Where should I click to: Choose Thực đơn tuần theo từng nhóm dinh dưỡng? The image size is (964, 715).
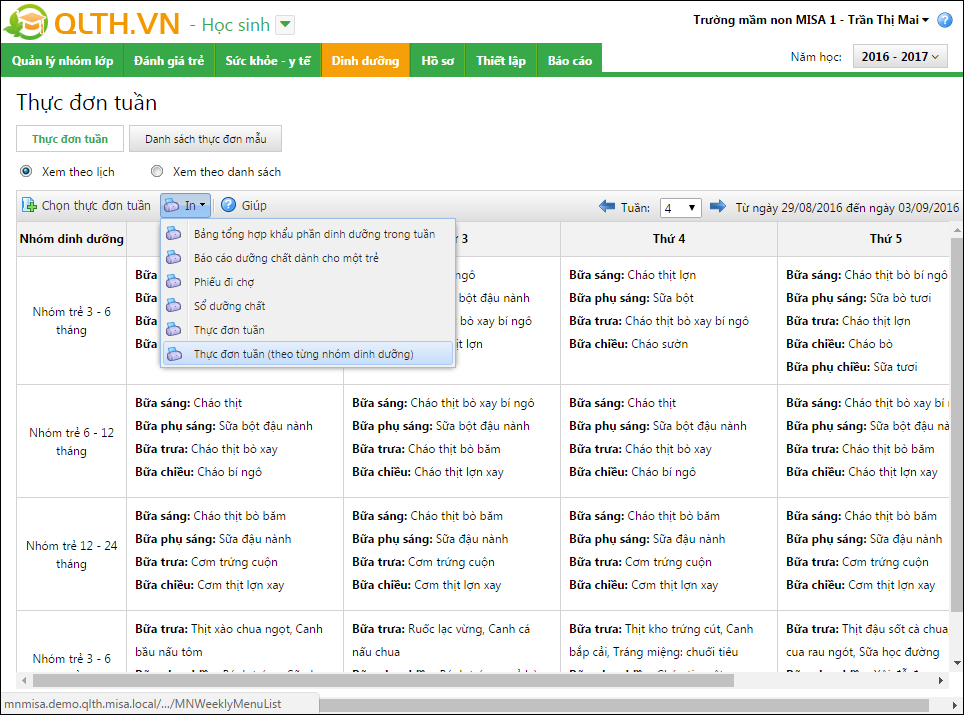[x=303, y=354]
